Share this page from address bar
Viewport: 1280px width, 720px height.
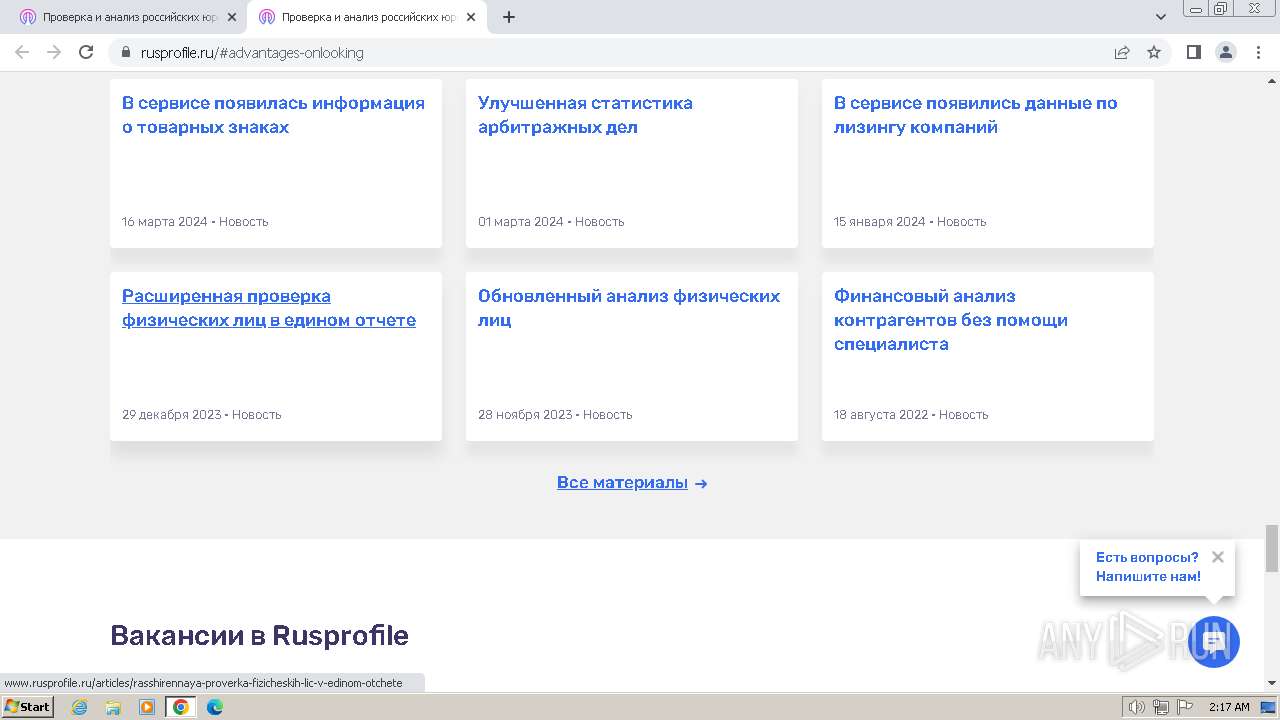point(1122,52)
